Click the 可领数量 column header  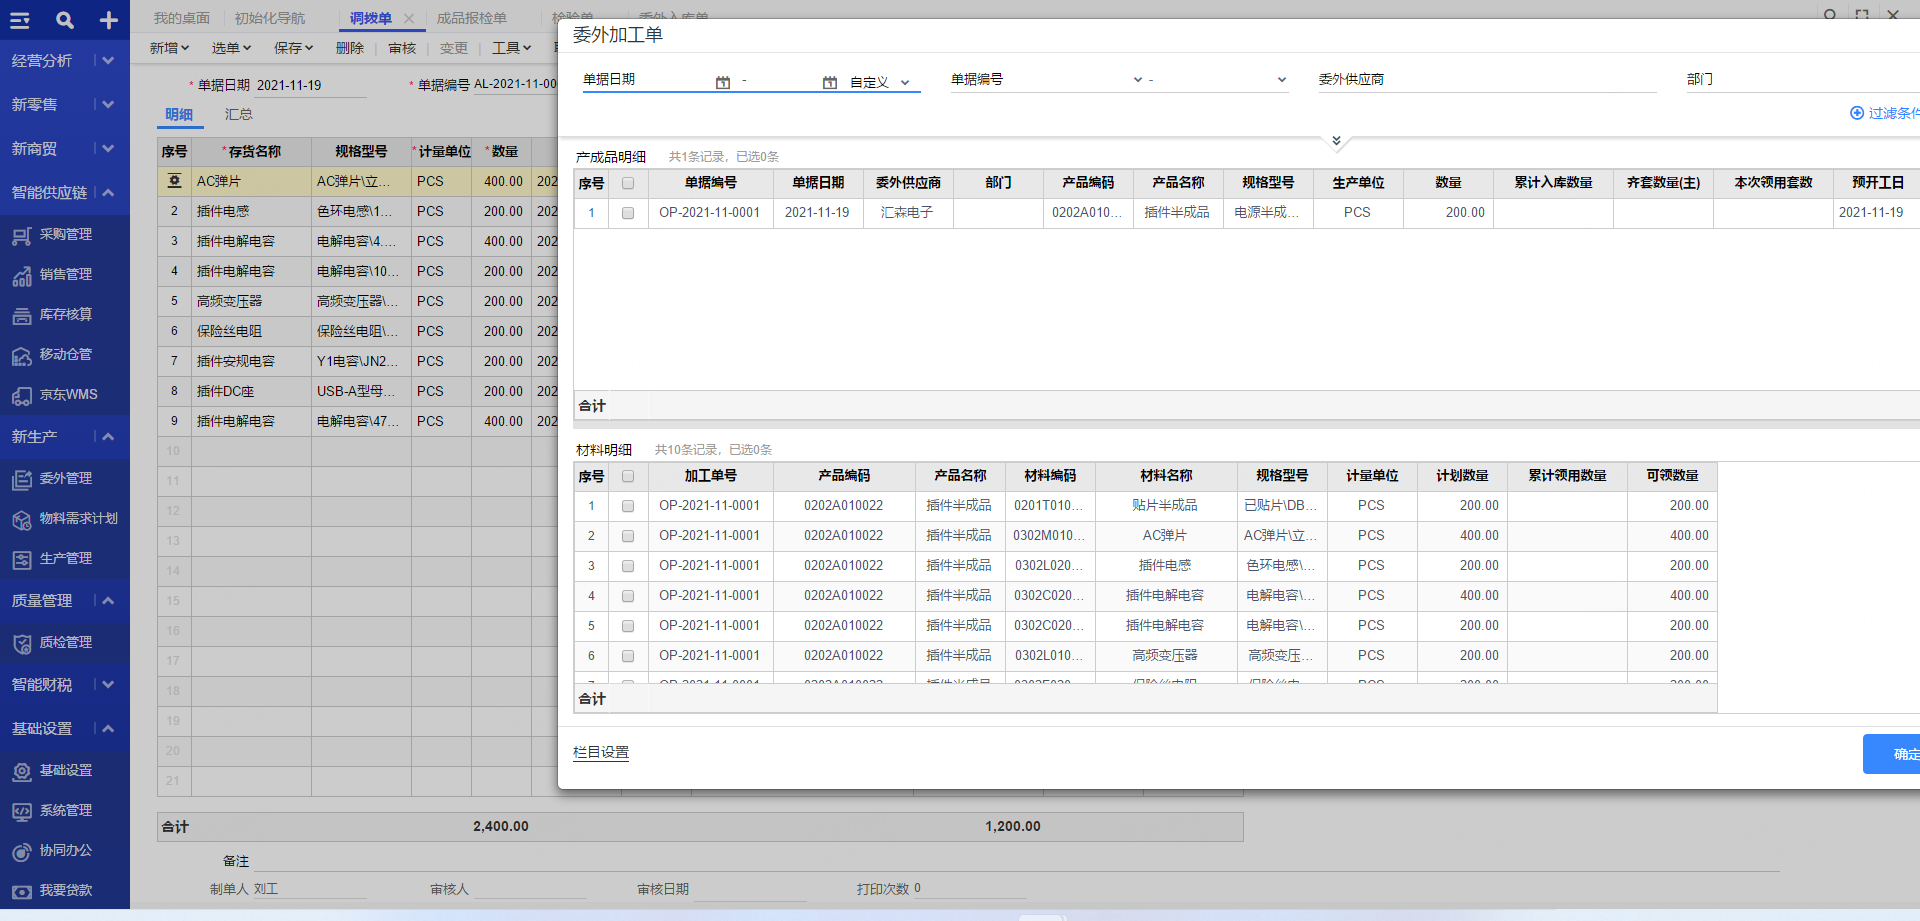pos(1672,476)
